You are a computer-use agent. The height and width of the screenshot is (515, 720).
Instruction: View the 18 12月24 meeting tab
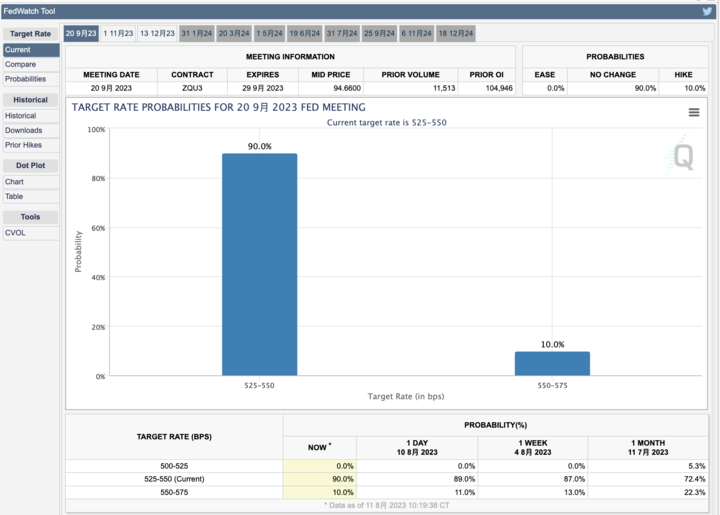(456, 34)
